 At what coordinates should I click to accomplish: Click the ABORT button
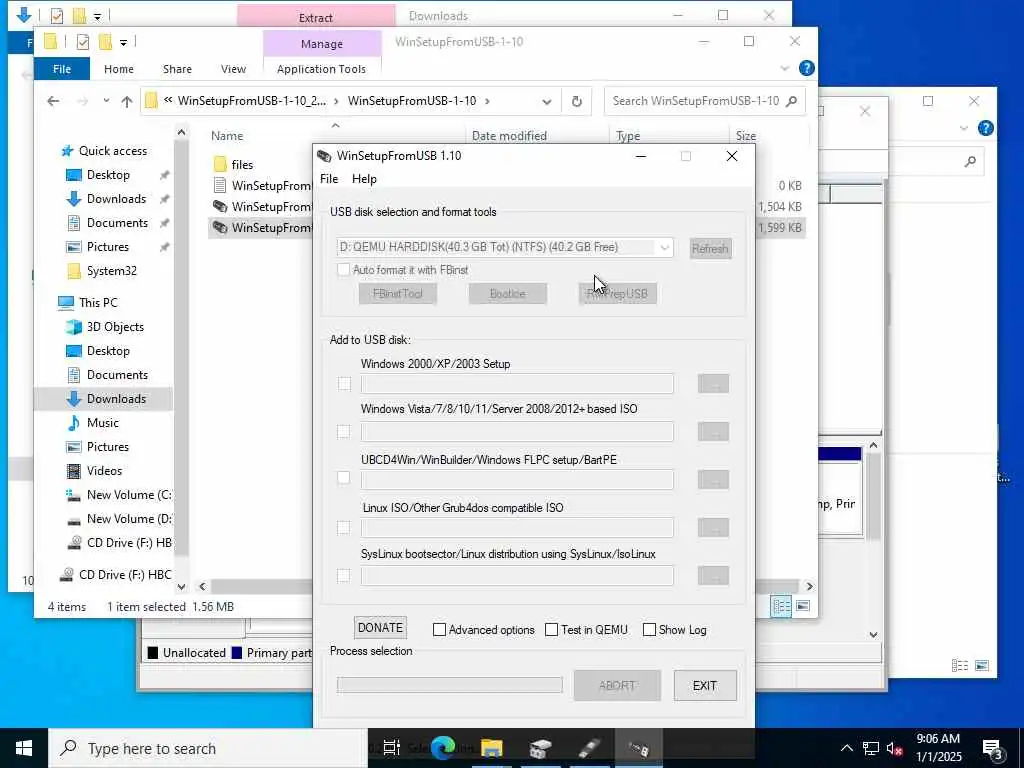[617, 686]
